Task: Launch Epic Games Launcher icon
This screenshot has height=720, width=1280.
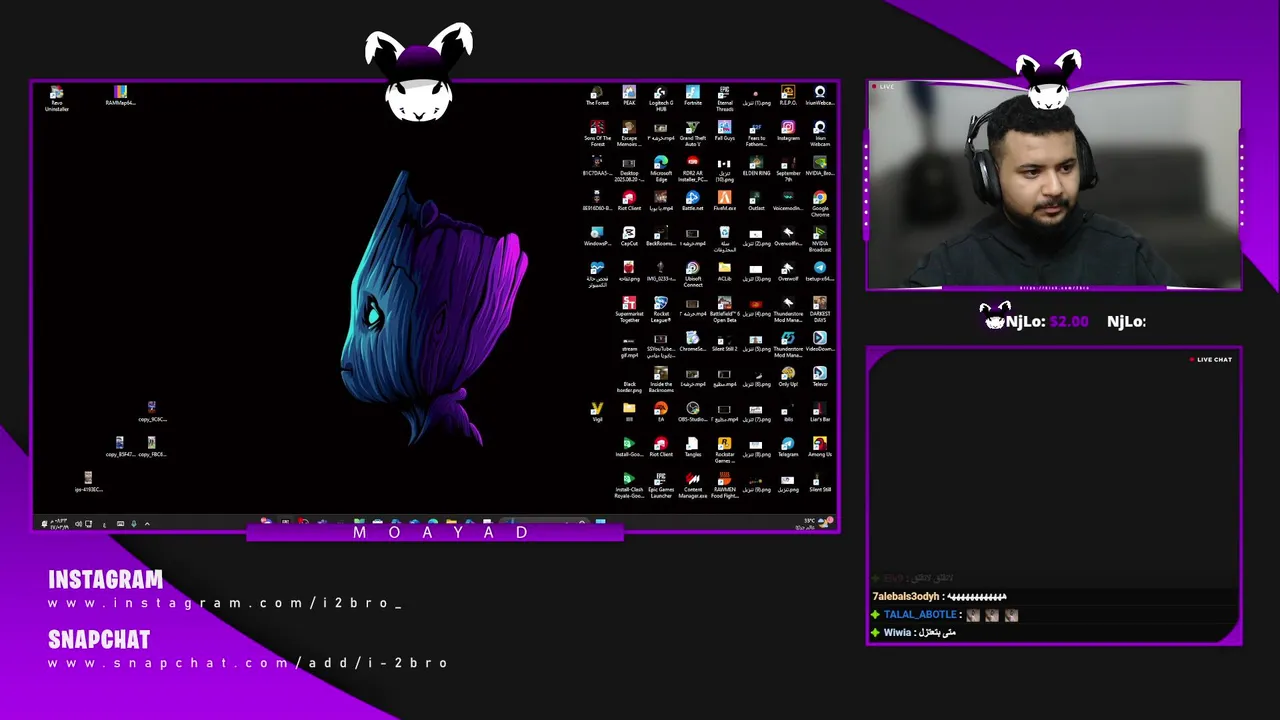Action: (661, 484)
